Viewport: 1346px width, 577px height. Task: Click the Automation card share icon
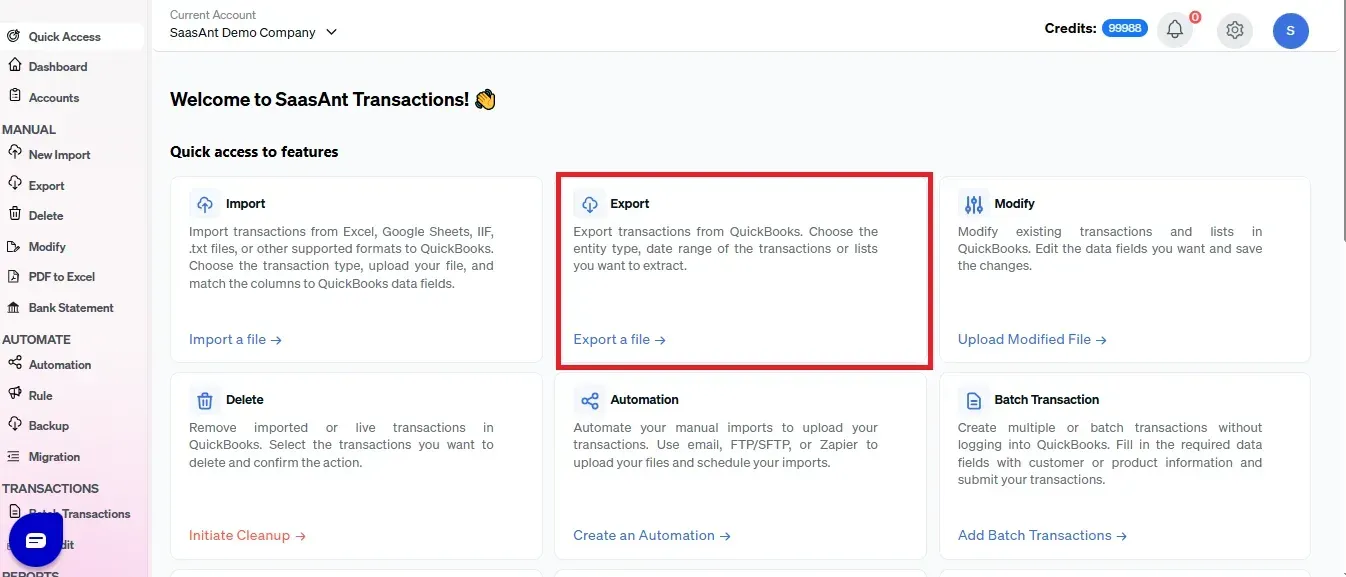(590, 400)
